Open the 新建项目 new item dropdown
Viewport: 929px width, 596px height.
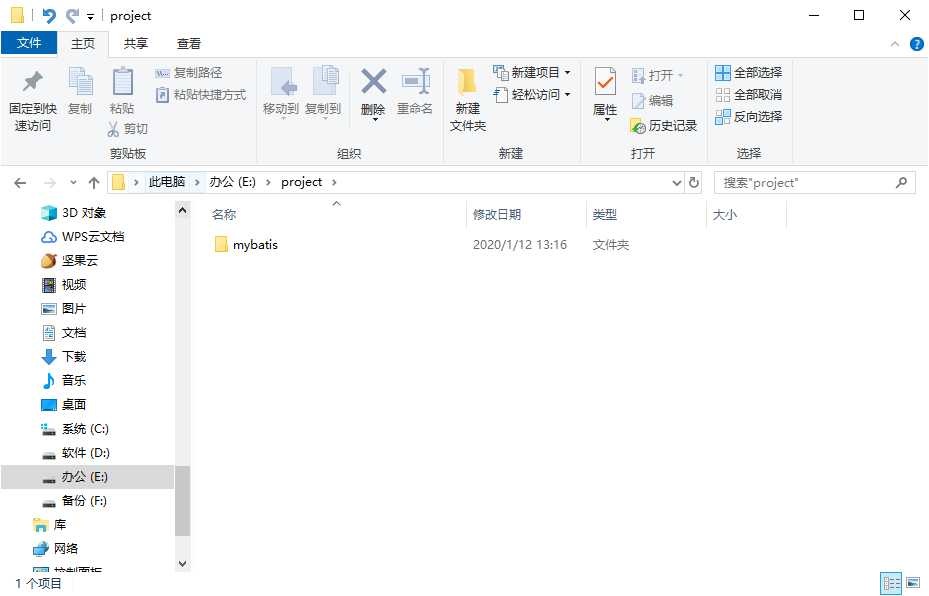click(531, 72)
